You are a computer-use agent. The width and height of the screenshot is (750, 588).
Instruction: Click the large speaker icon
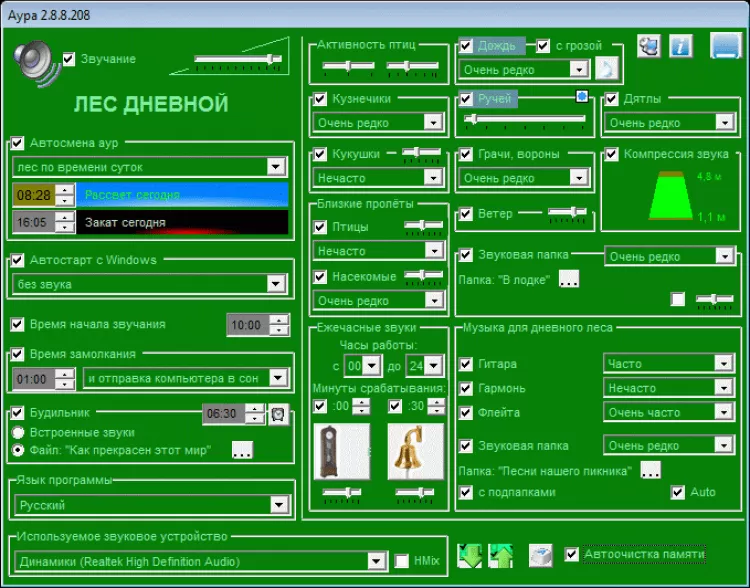click(x=37, y=64)
